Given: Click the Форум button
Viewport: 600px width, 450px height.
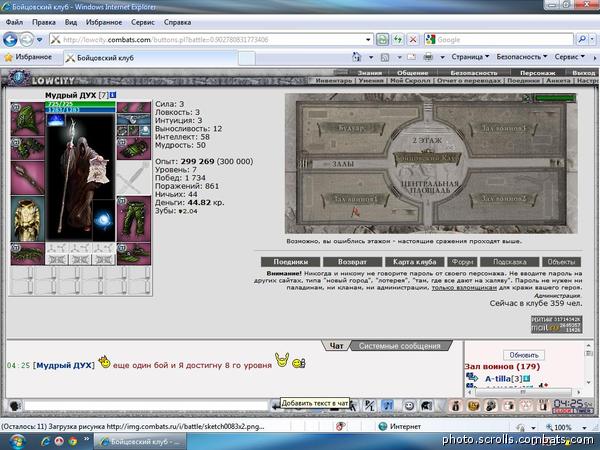Looking at the screenshot, I should [462, 262].
